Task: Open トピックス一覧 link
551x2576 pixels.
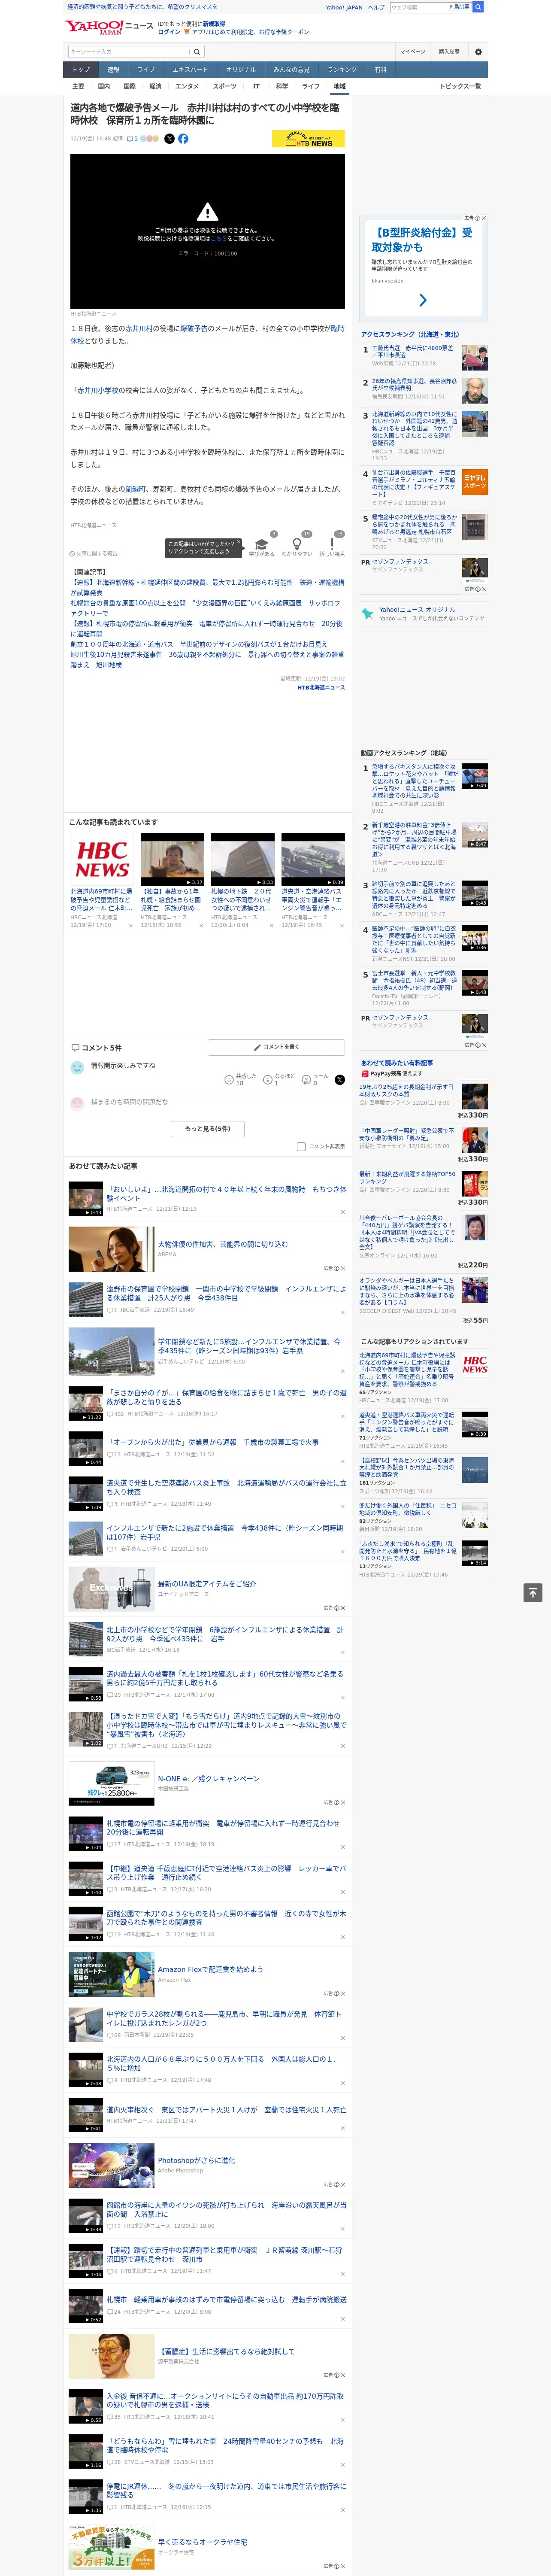Action: 460,86
